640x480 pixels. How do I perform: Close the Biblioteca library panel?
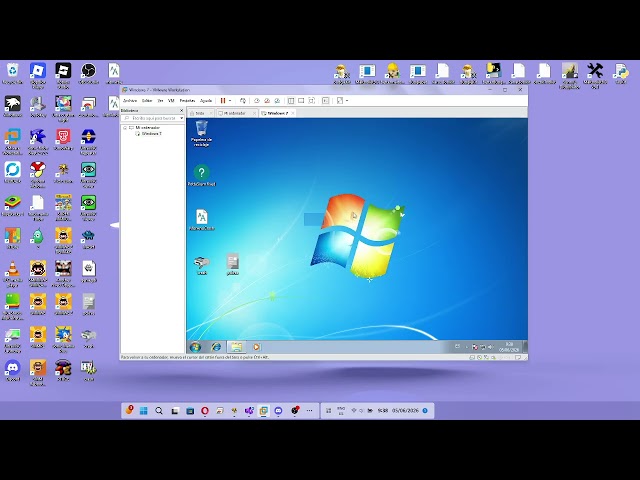pyautogui.click(x=182, y=110)
